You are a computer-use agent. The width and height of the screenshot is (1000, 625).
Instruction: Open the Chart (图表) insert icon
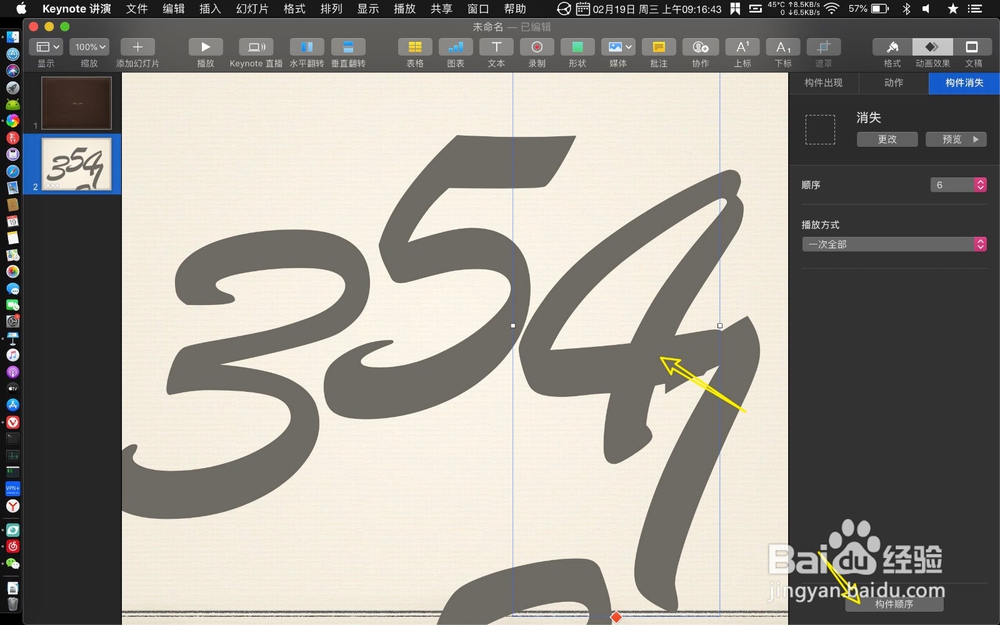click(455, 46)
